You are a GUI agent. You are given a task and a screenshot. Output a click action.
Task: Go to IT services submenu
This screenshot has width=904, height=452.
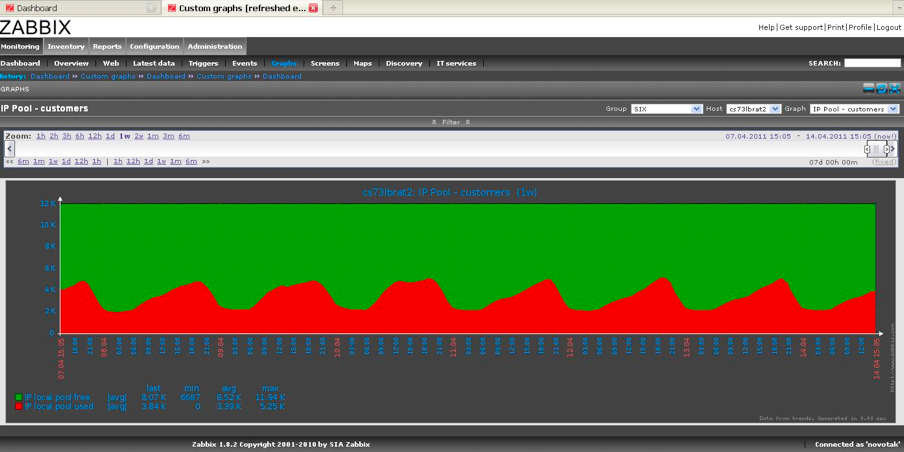coord(457,63)
